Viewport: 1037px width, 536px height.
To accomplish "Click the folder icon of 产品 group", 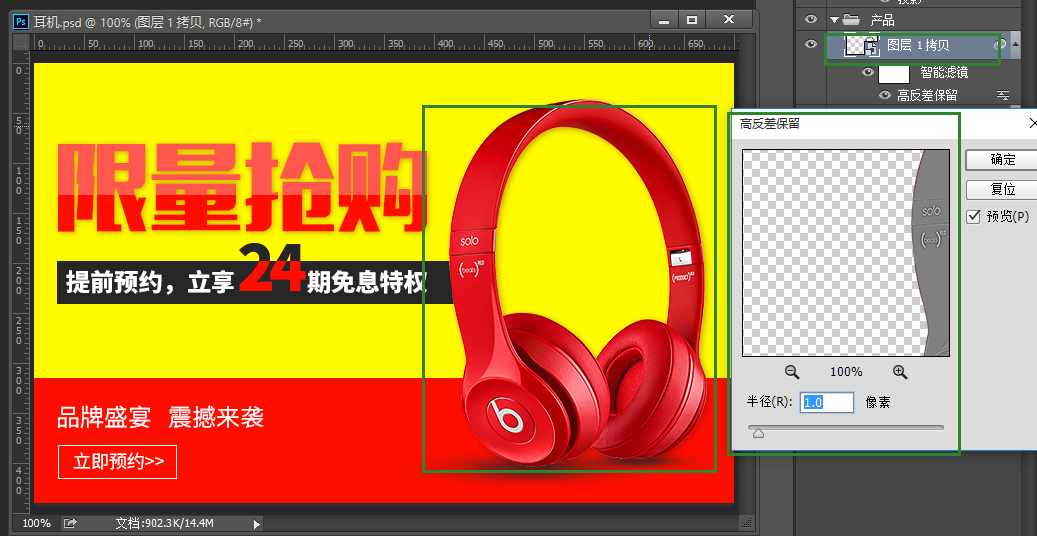I will pyautogui.click(x=851, y=20).
